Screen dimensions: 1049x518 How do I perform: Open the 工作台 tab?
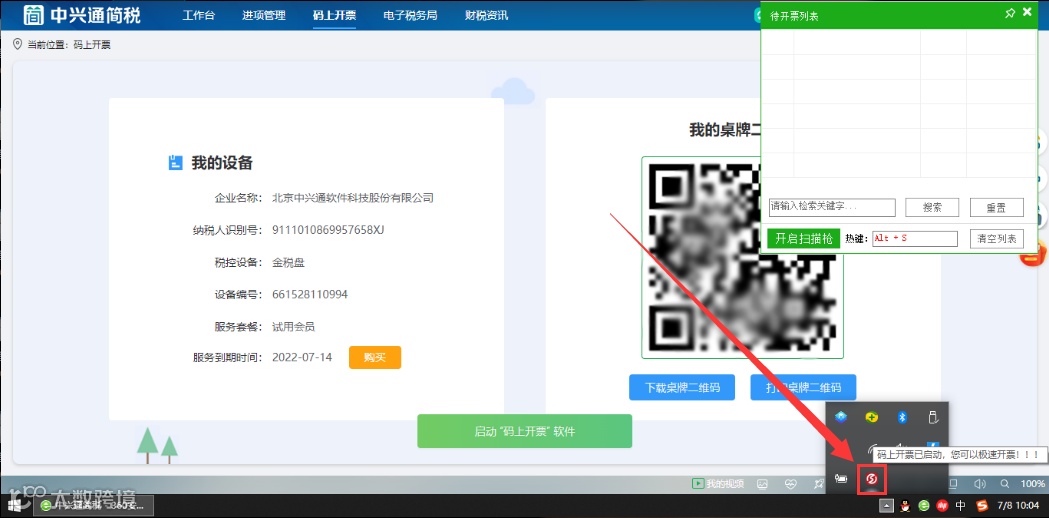[x=199, y=15]
